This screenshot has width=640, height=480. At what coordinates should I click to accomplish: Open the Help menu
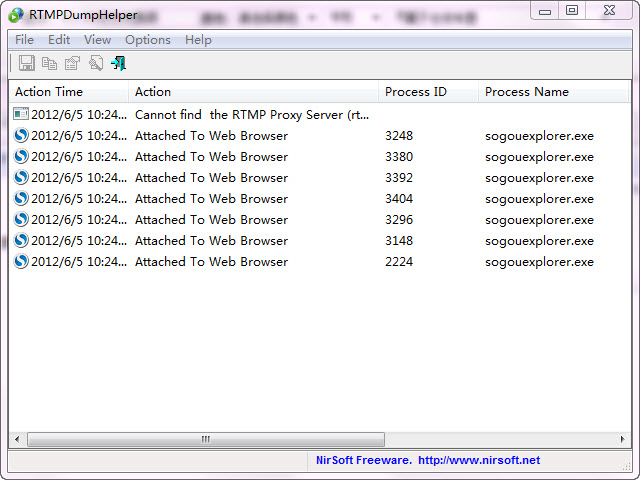click(198, 40)
